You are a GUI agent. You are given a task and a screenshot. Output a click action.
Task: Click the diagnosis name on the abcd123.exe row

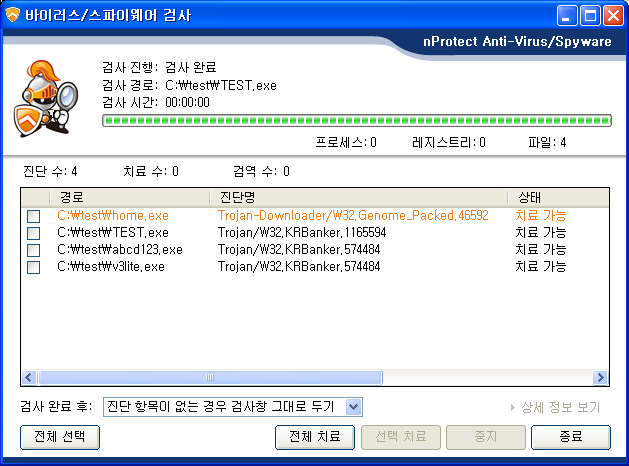tap(299, 249)
